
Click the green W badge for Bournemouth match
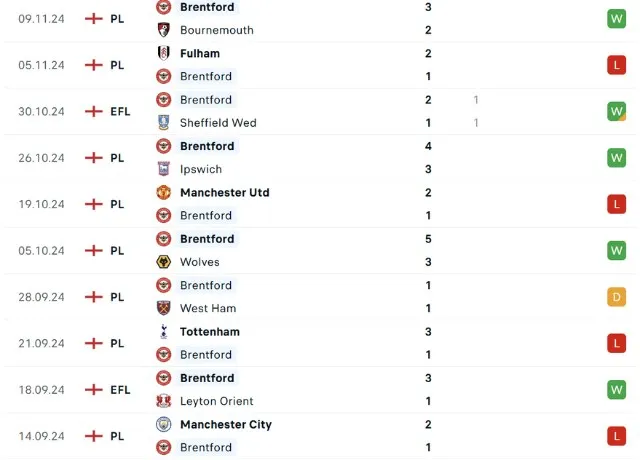pos(616,19)
